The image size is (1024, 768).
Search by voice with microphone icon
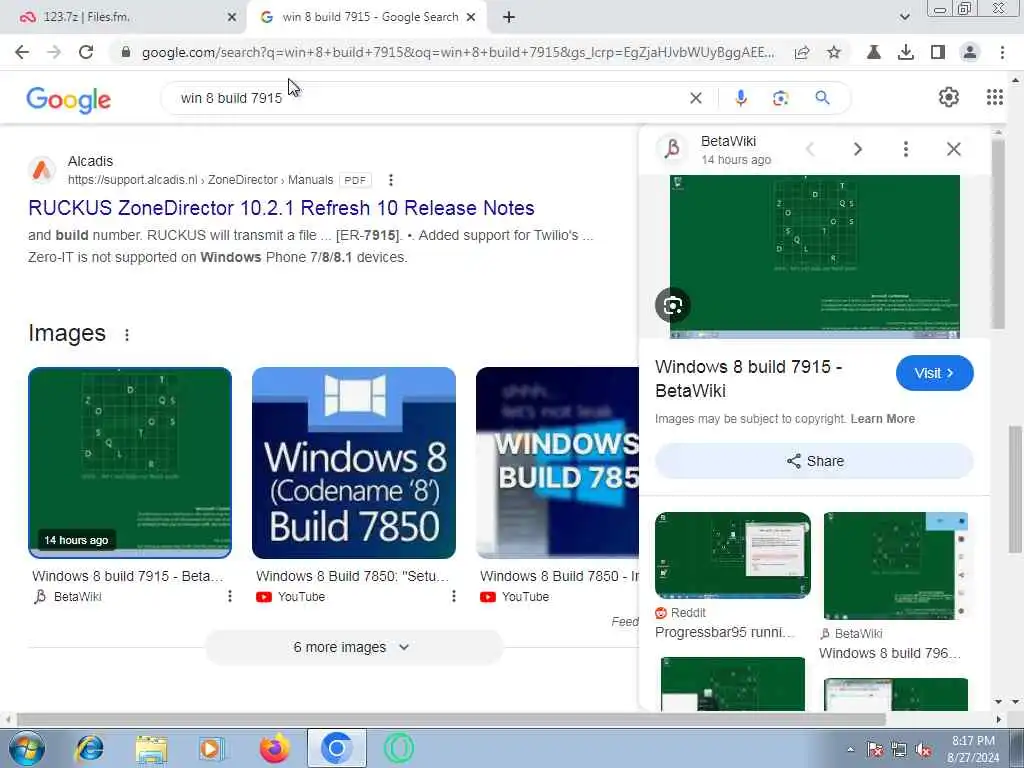pyautogui.click(x=741, y=98)
